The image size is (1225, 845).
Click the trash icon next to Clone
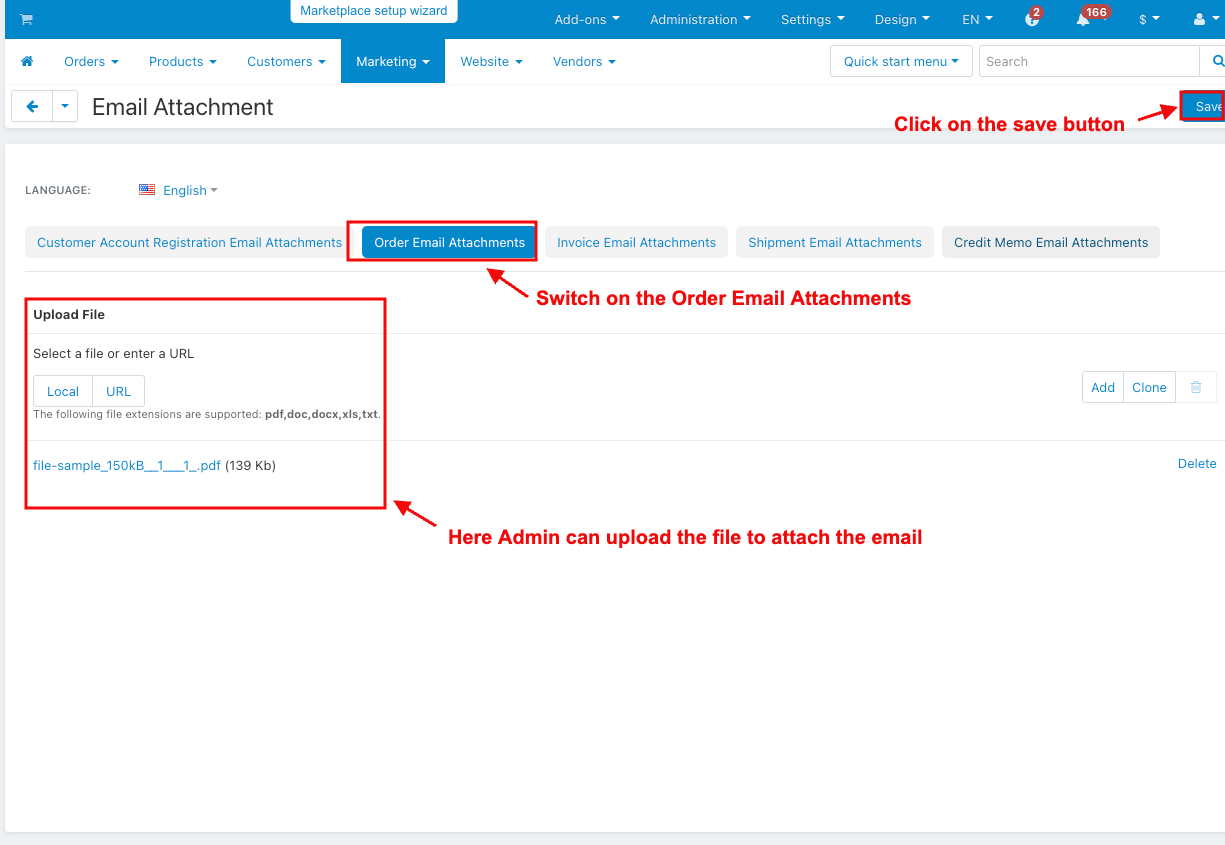click(1196, 388)
